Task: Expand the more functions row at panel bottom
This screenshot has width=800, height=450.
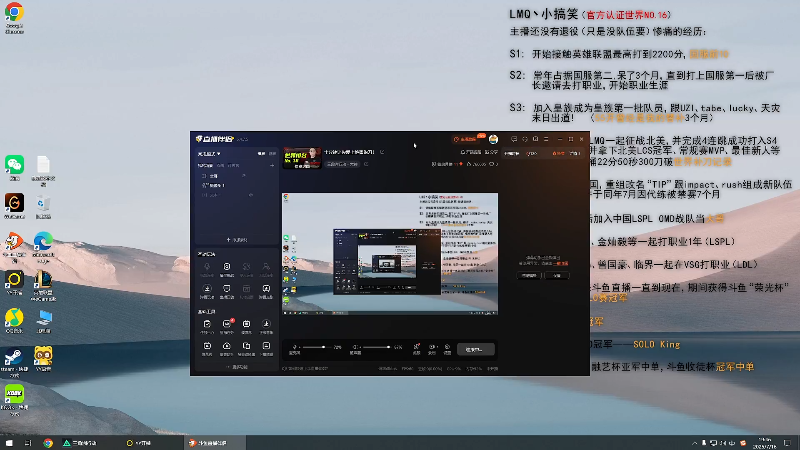Action: 237,367
